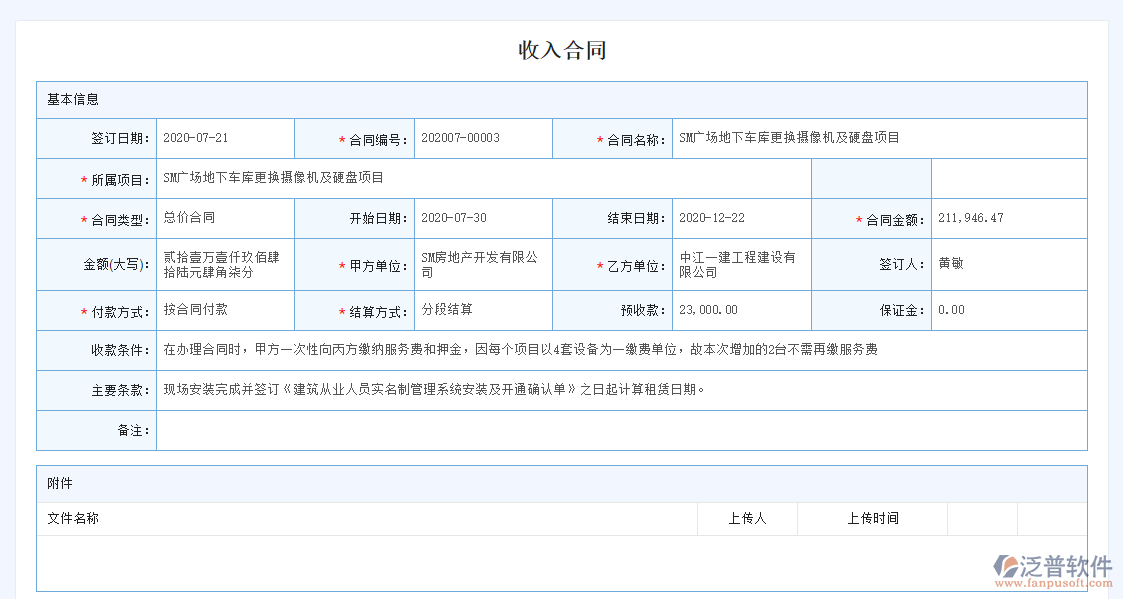
Task: Click the empty 备注 field
Action: coord(621,430)
